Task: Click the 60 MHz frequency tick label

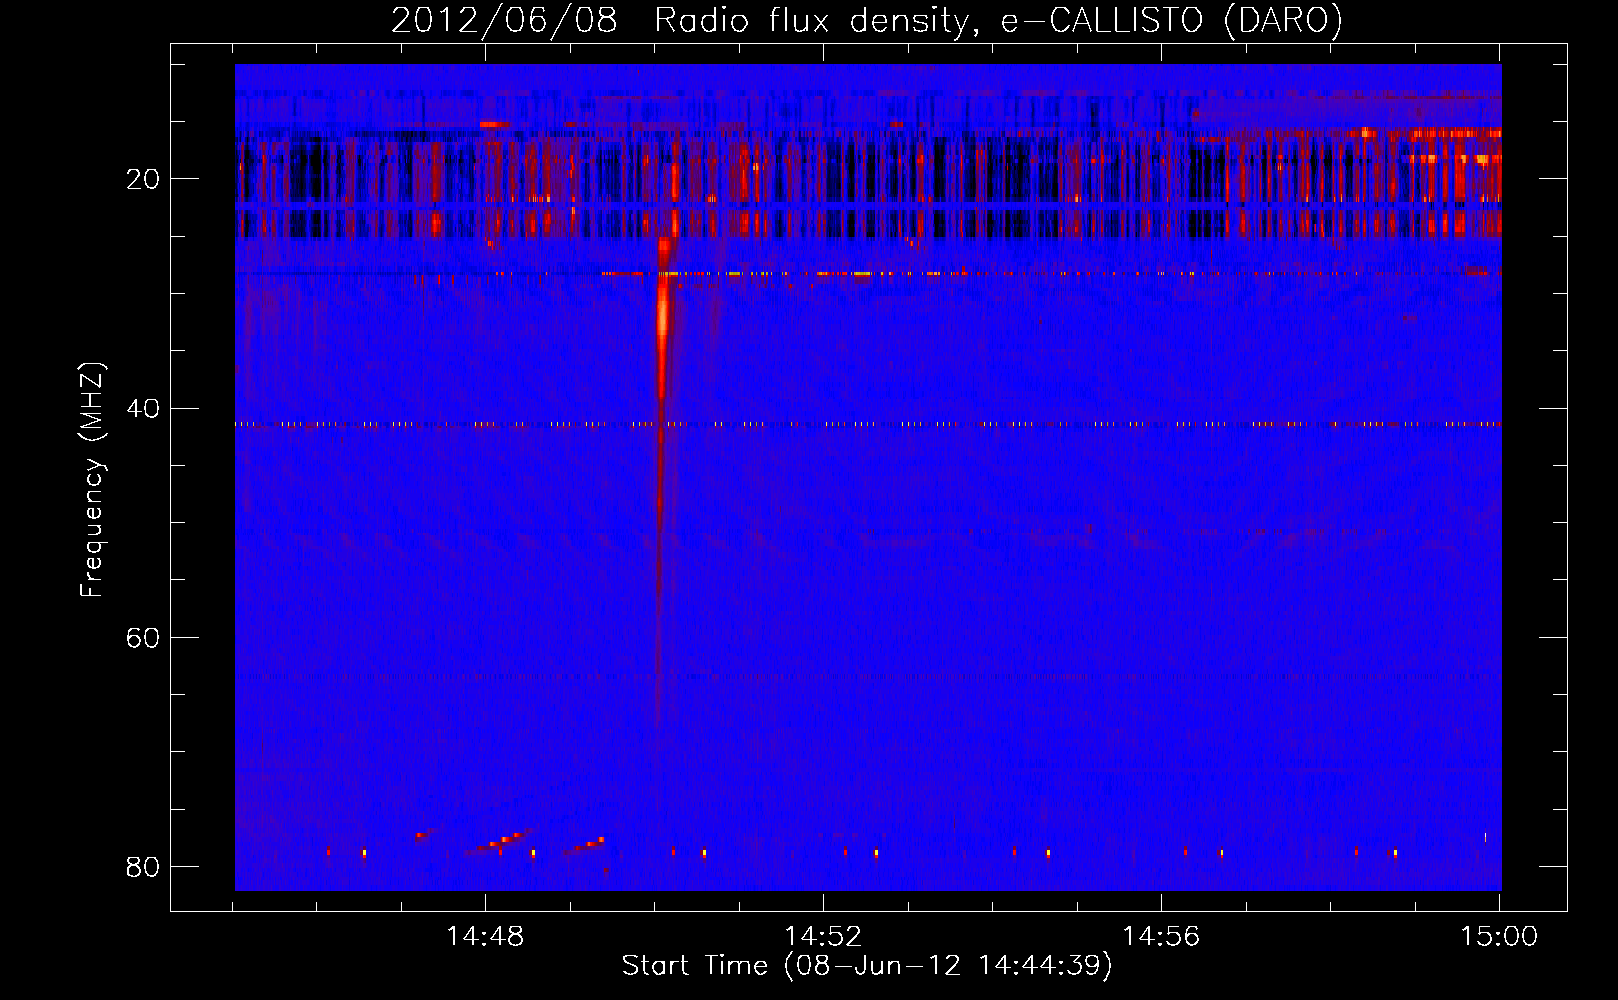Action: (143, 637)
